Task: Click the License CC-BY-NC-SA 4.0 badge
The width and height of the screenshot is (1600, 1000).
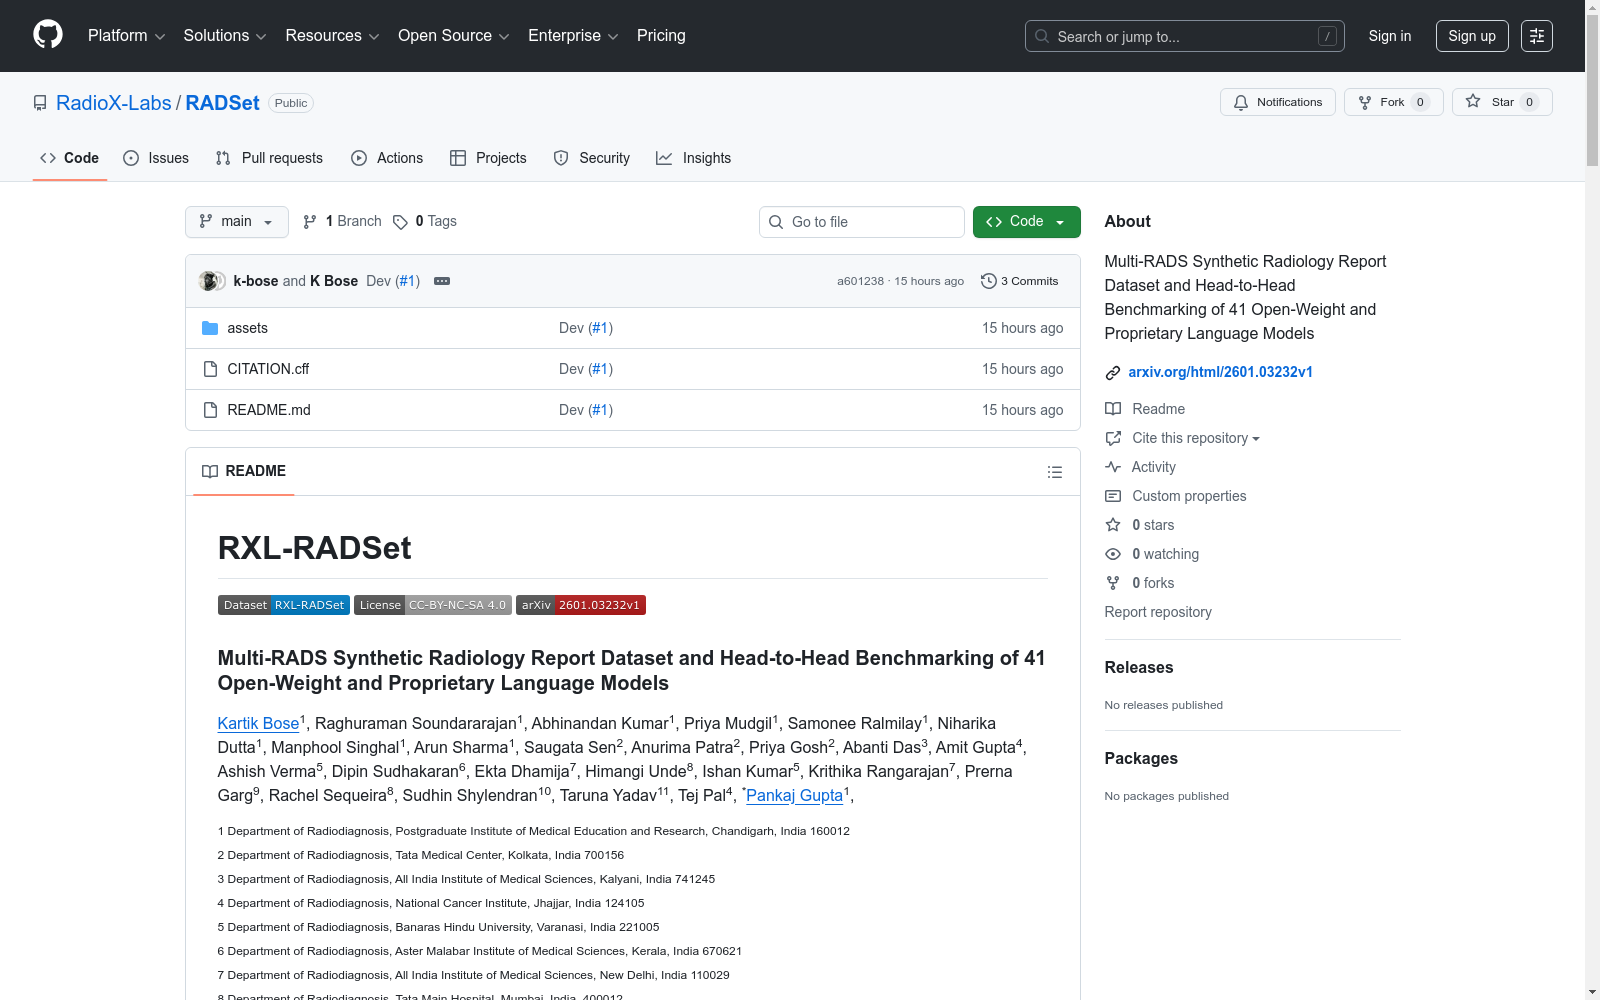Action: coord(433,605)
